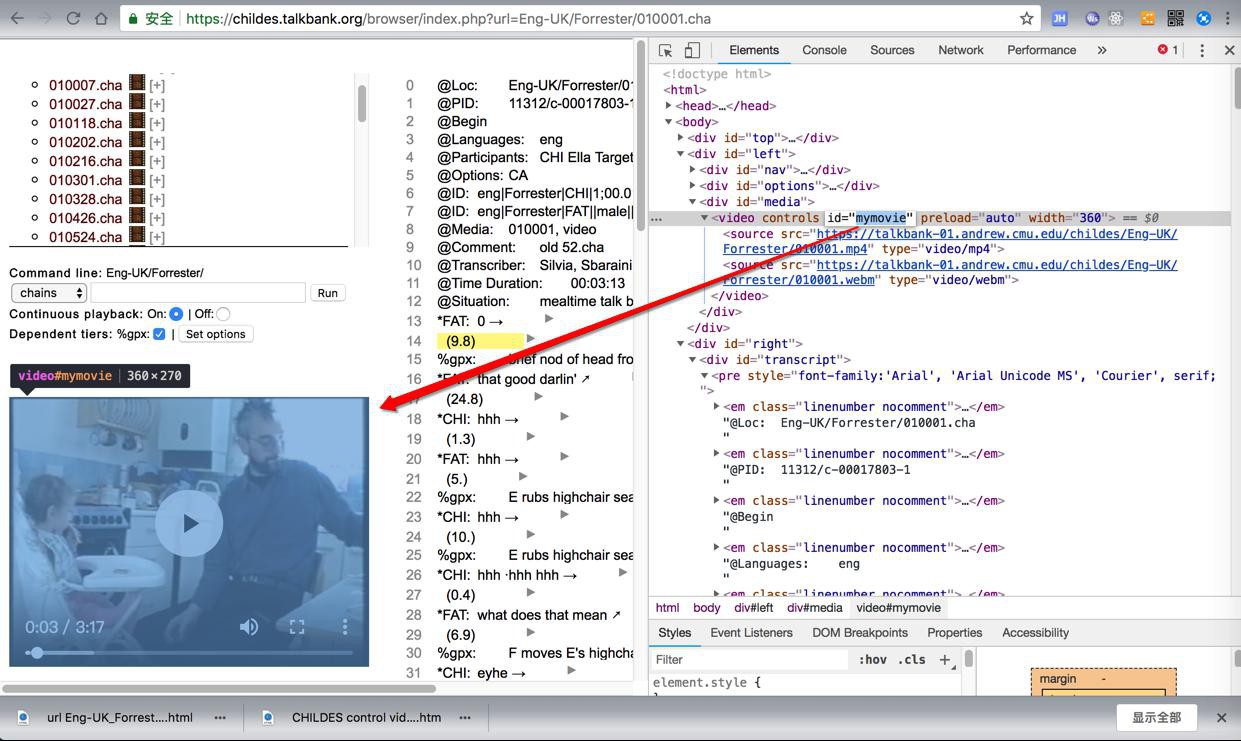Click the video progress slider bar
Viewport: 1241px width, 741px height.
[x=190, y=653]
